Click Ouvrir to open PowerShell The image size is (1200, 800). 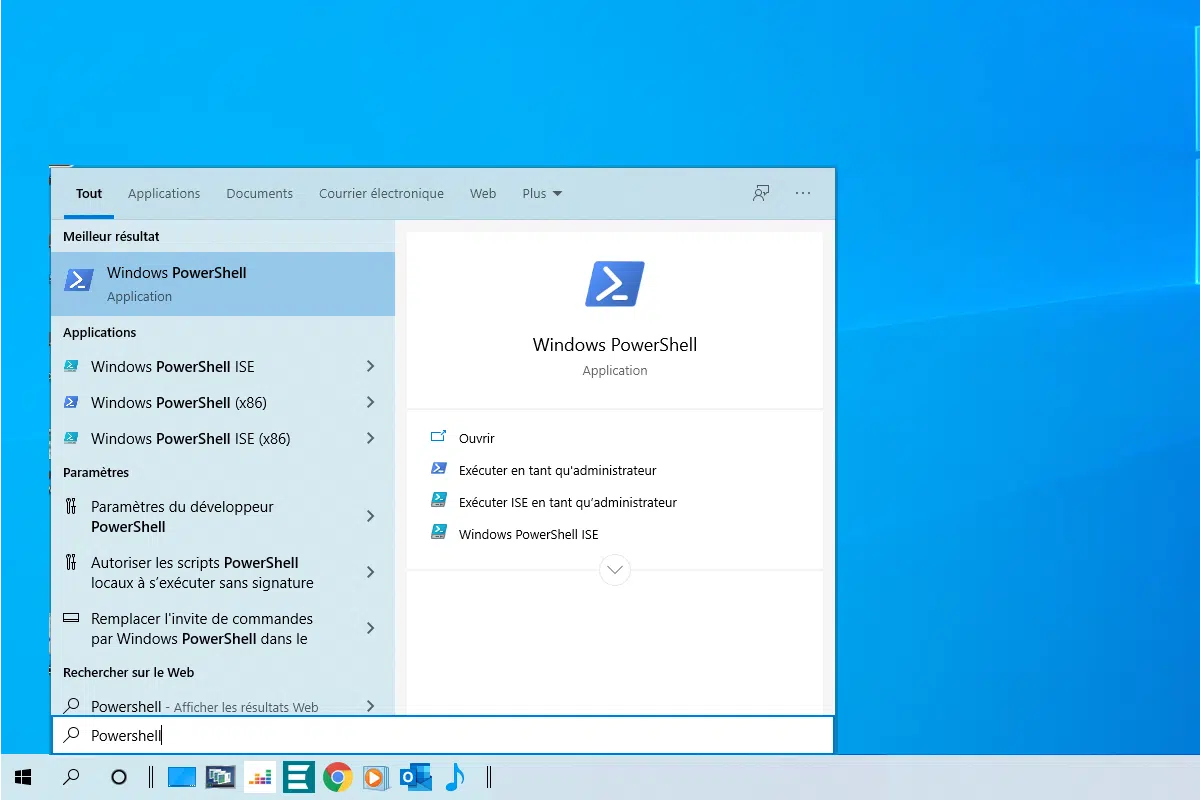click(477, 438)
